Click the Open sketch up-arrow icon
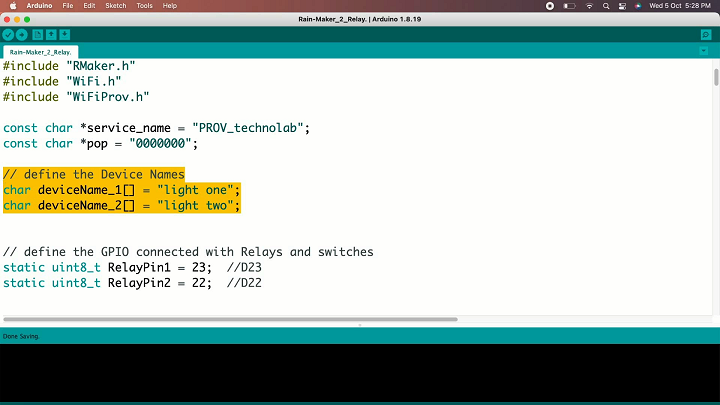Viewport: 720px width, 405px height. click(51, 35)
